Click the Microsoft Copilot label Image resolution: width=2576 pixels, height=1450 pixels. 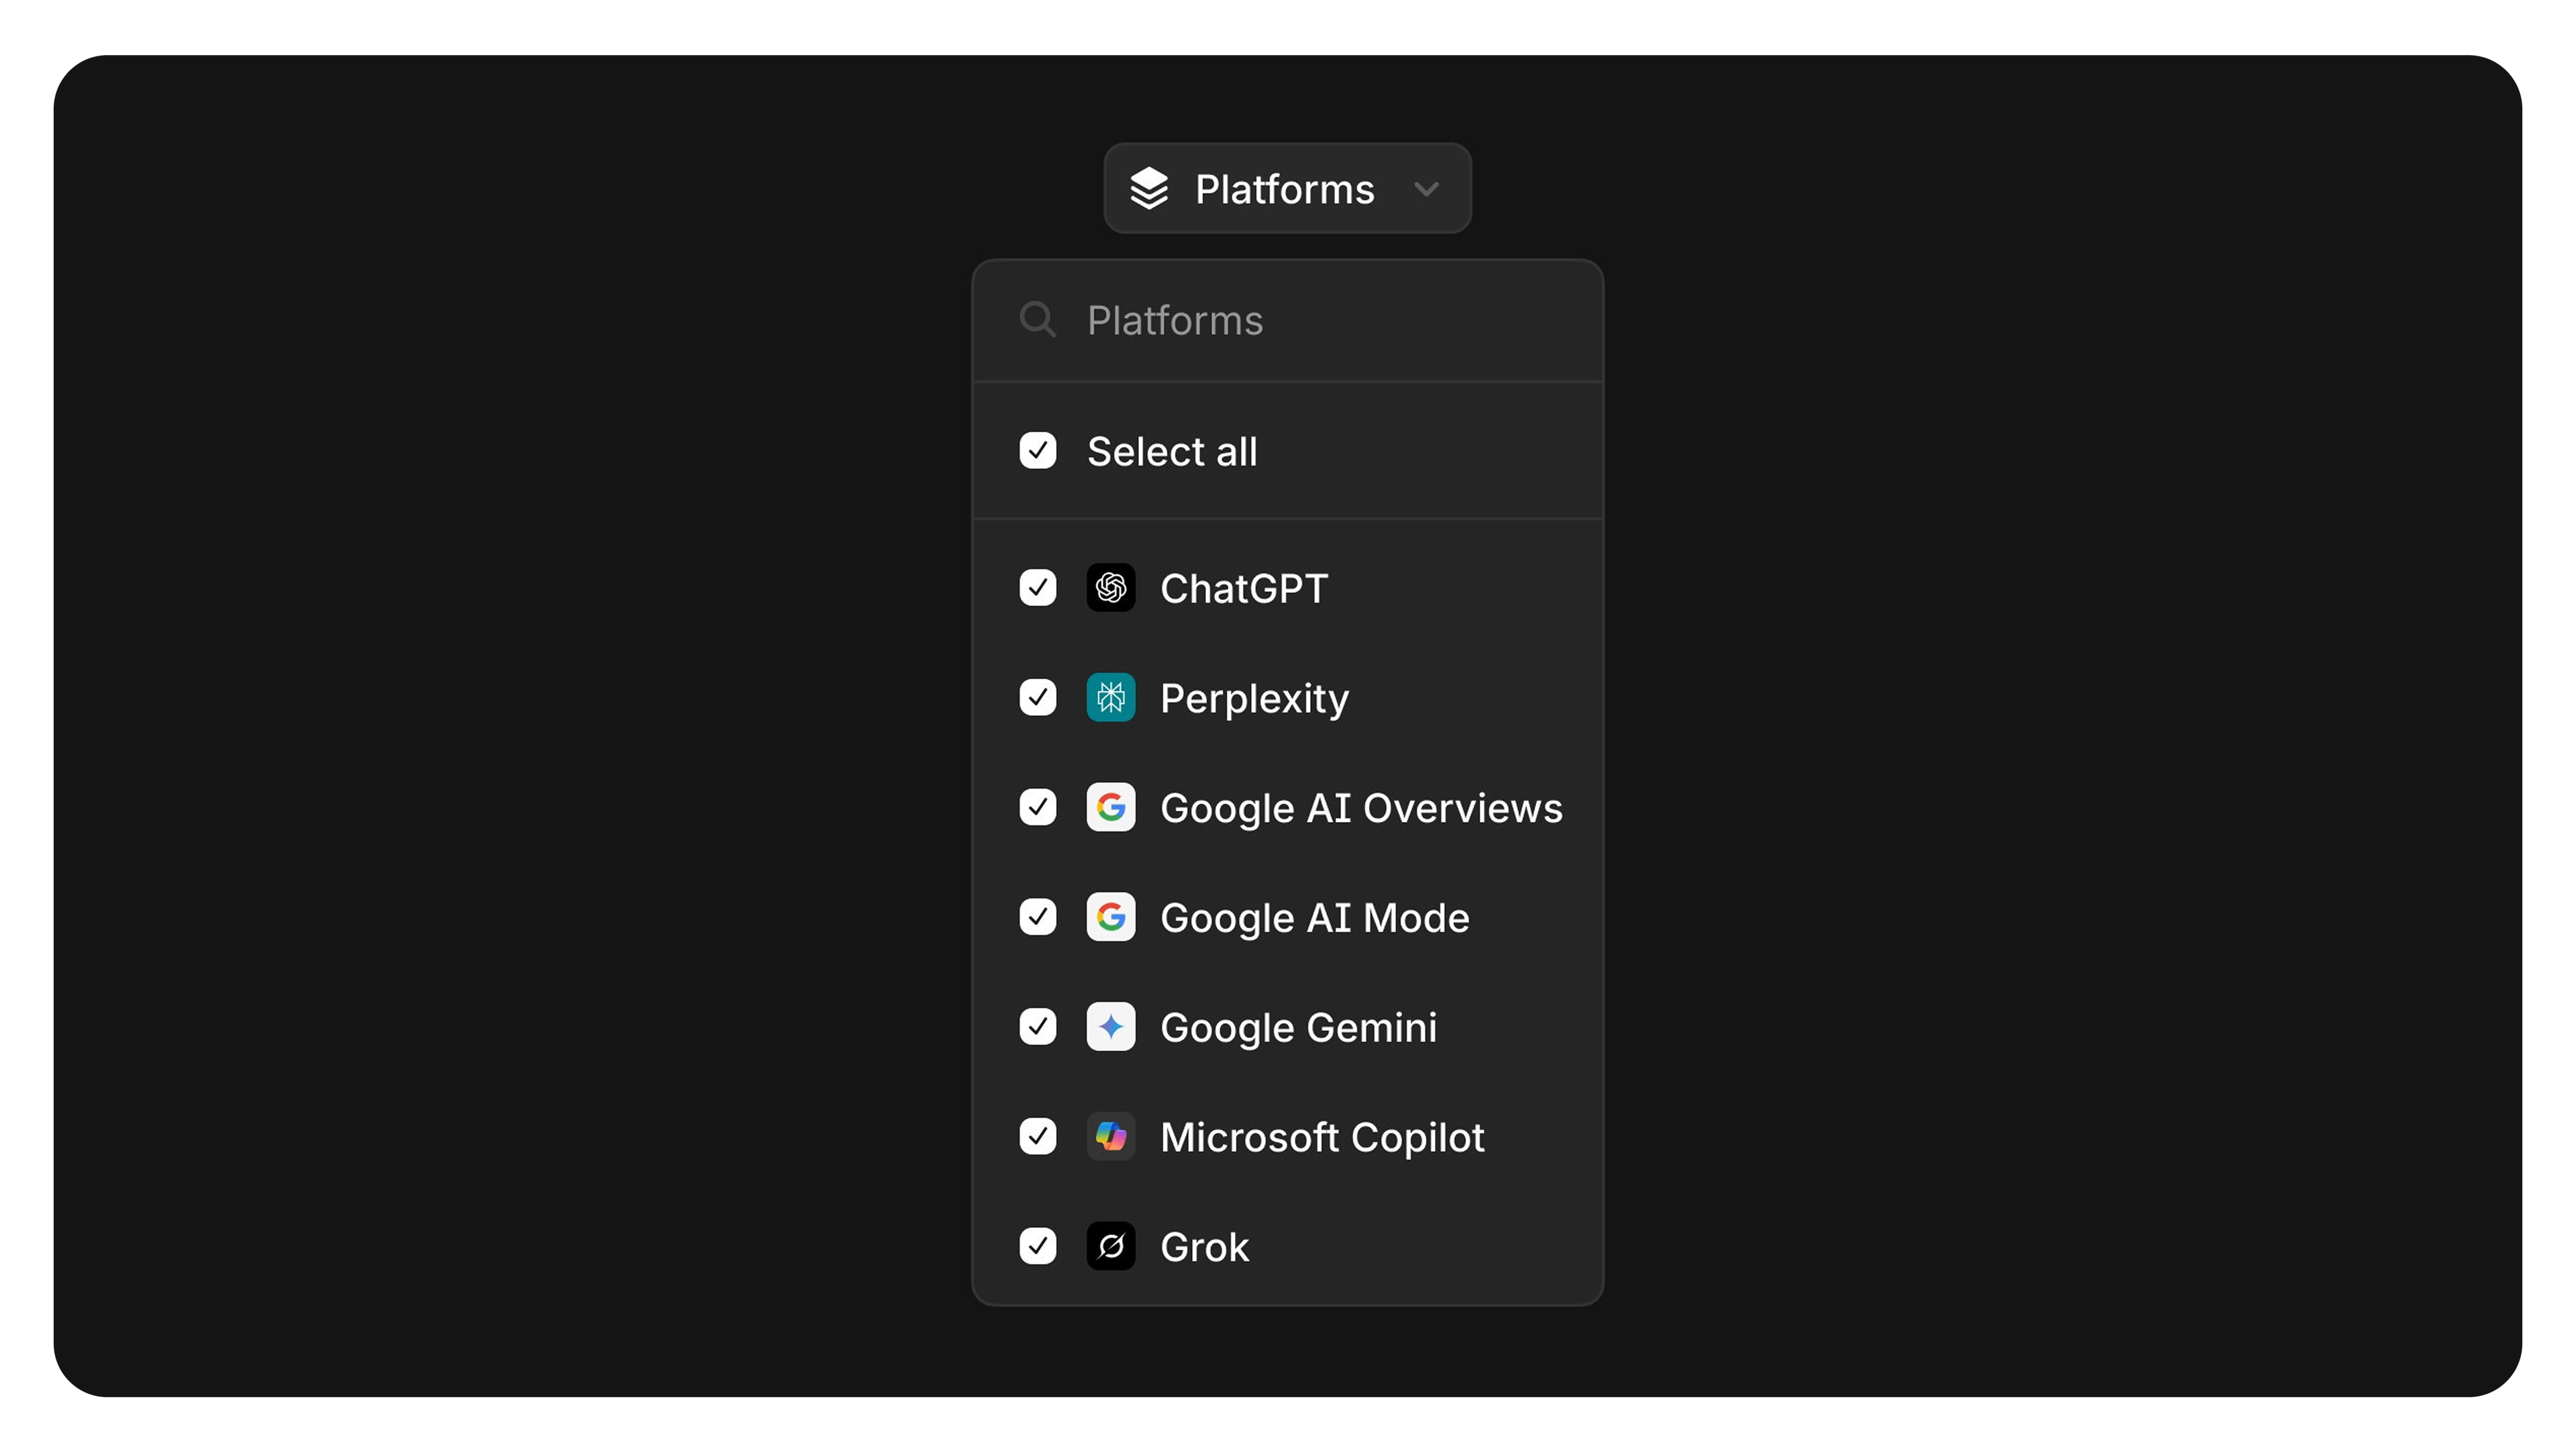click(1322, 1138)
